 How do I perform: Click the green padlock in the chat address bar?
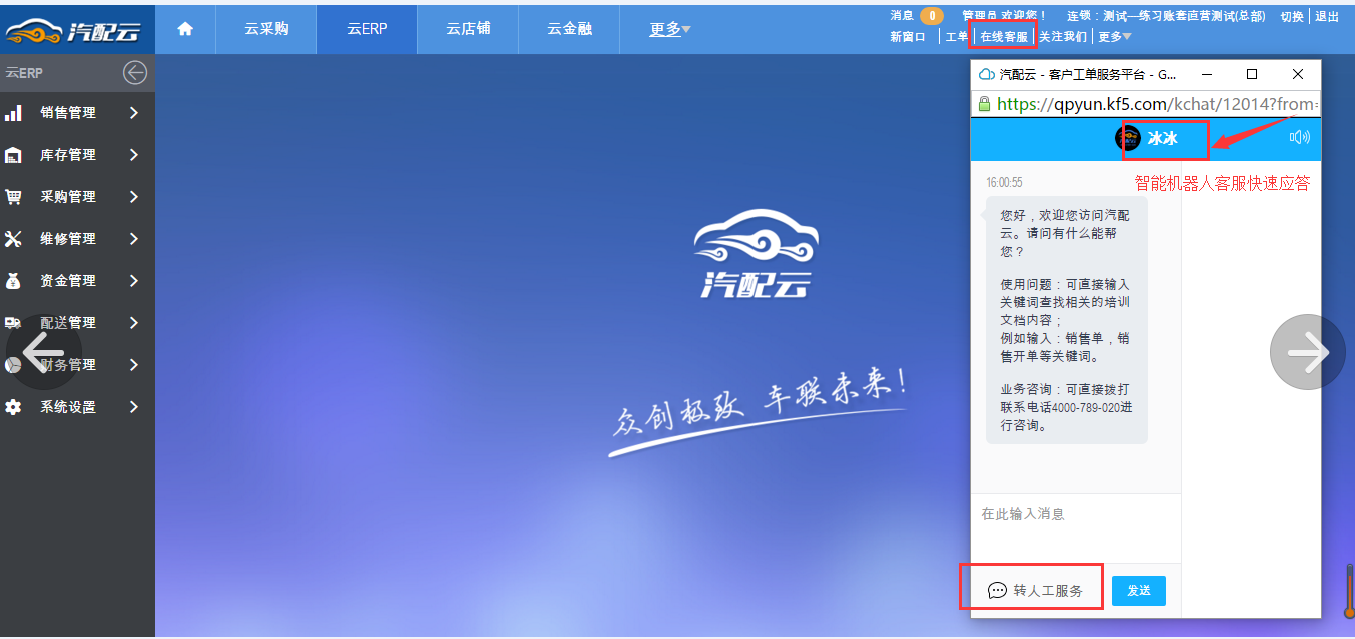click(984, 104)
